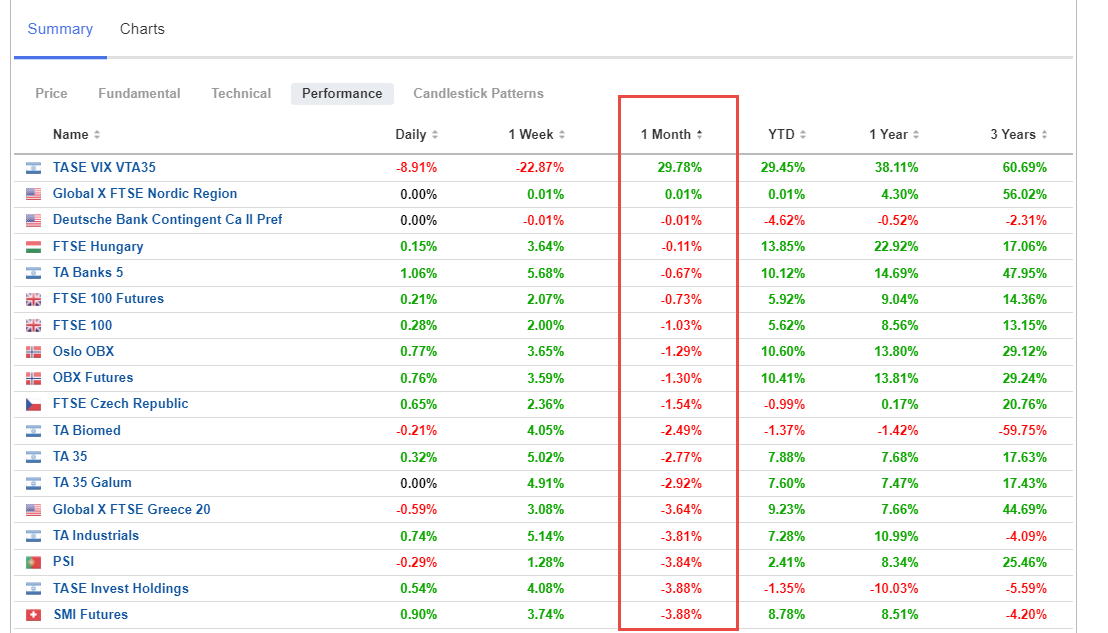
Task: Click Norway flag beside OBX Futures
Action: pos(33,379)
